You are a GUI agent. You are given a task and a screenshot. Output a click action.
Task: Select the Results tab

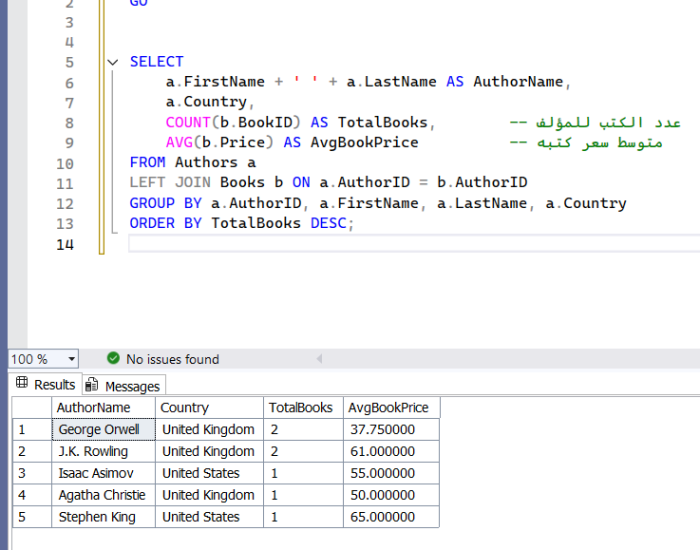tap(54, 385)
